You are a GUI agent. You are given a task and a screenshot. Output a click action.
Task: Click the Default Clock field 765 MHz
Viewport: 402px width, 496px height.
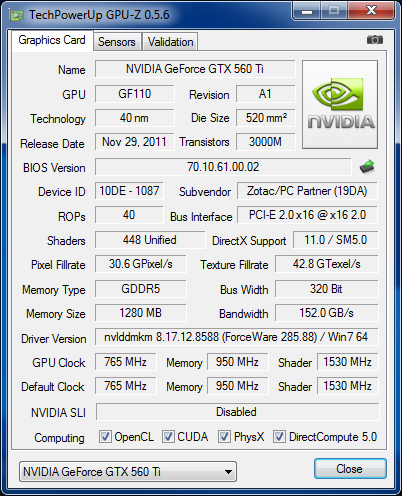click(x=125, y=386)
